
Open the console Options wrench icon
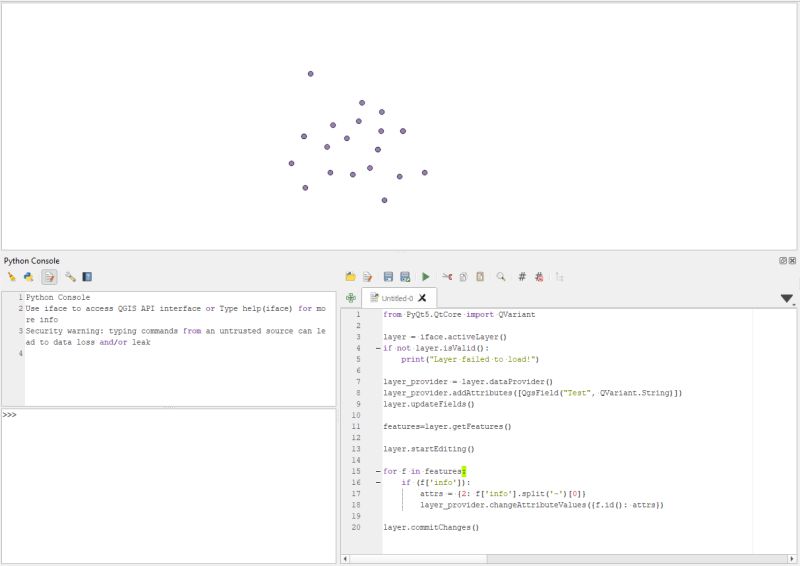pos(70,277)
